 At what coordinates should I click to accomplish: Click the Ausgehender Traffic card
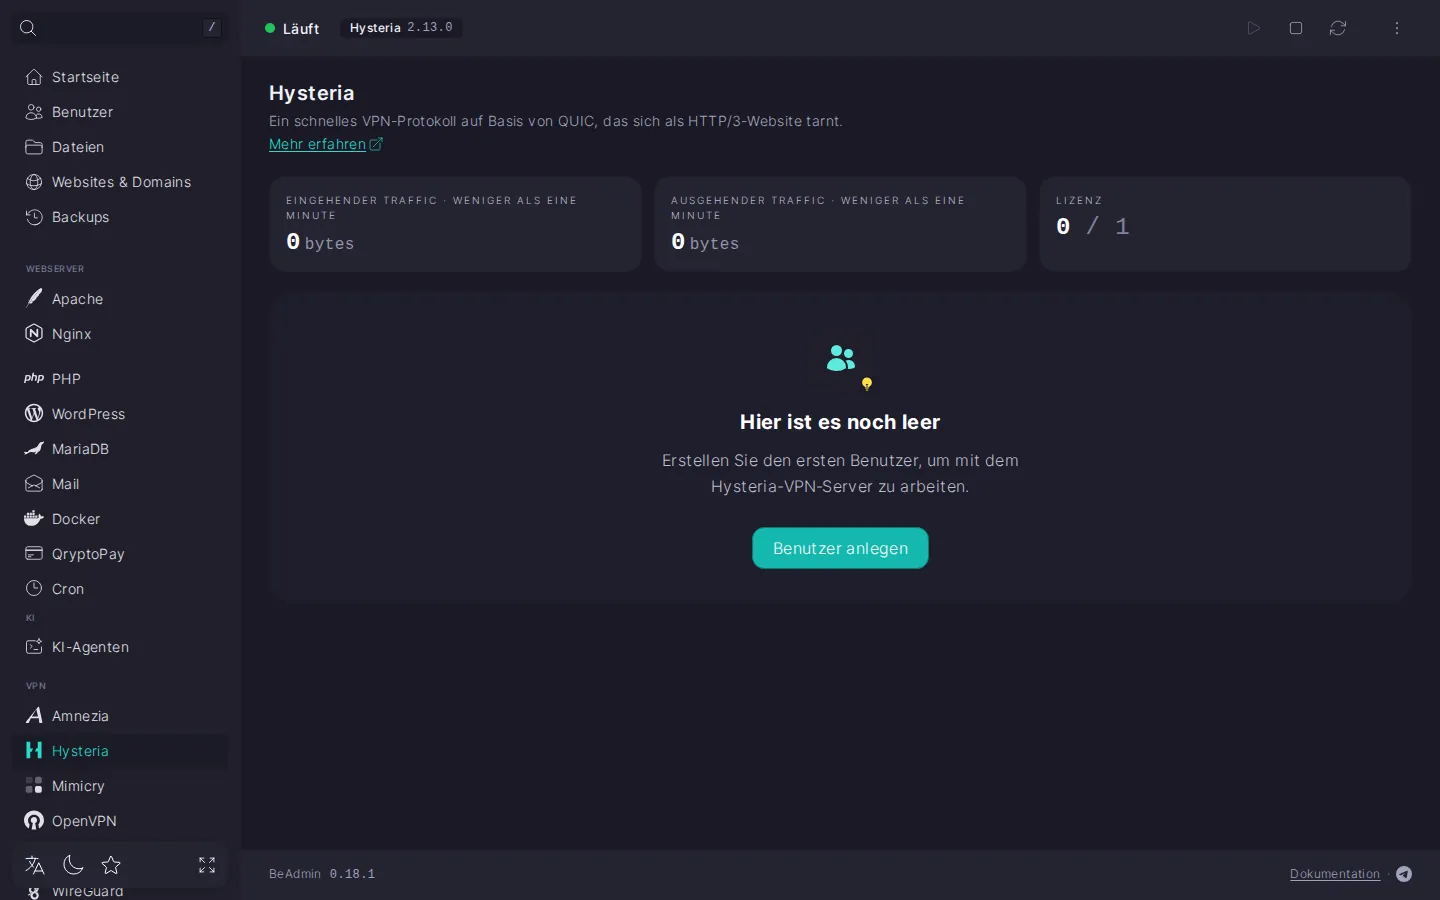[840, 224]
